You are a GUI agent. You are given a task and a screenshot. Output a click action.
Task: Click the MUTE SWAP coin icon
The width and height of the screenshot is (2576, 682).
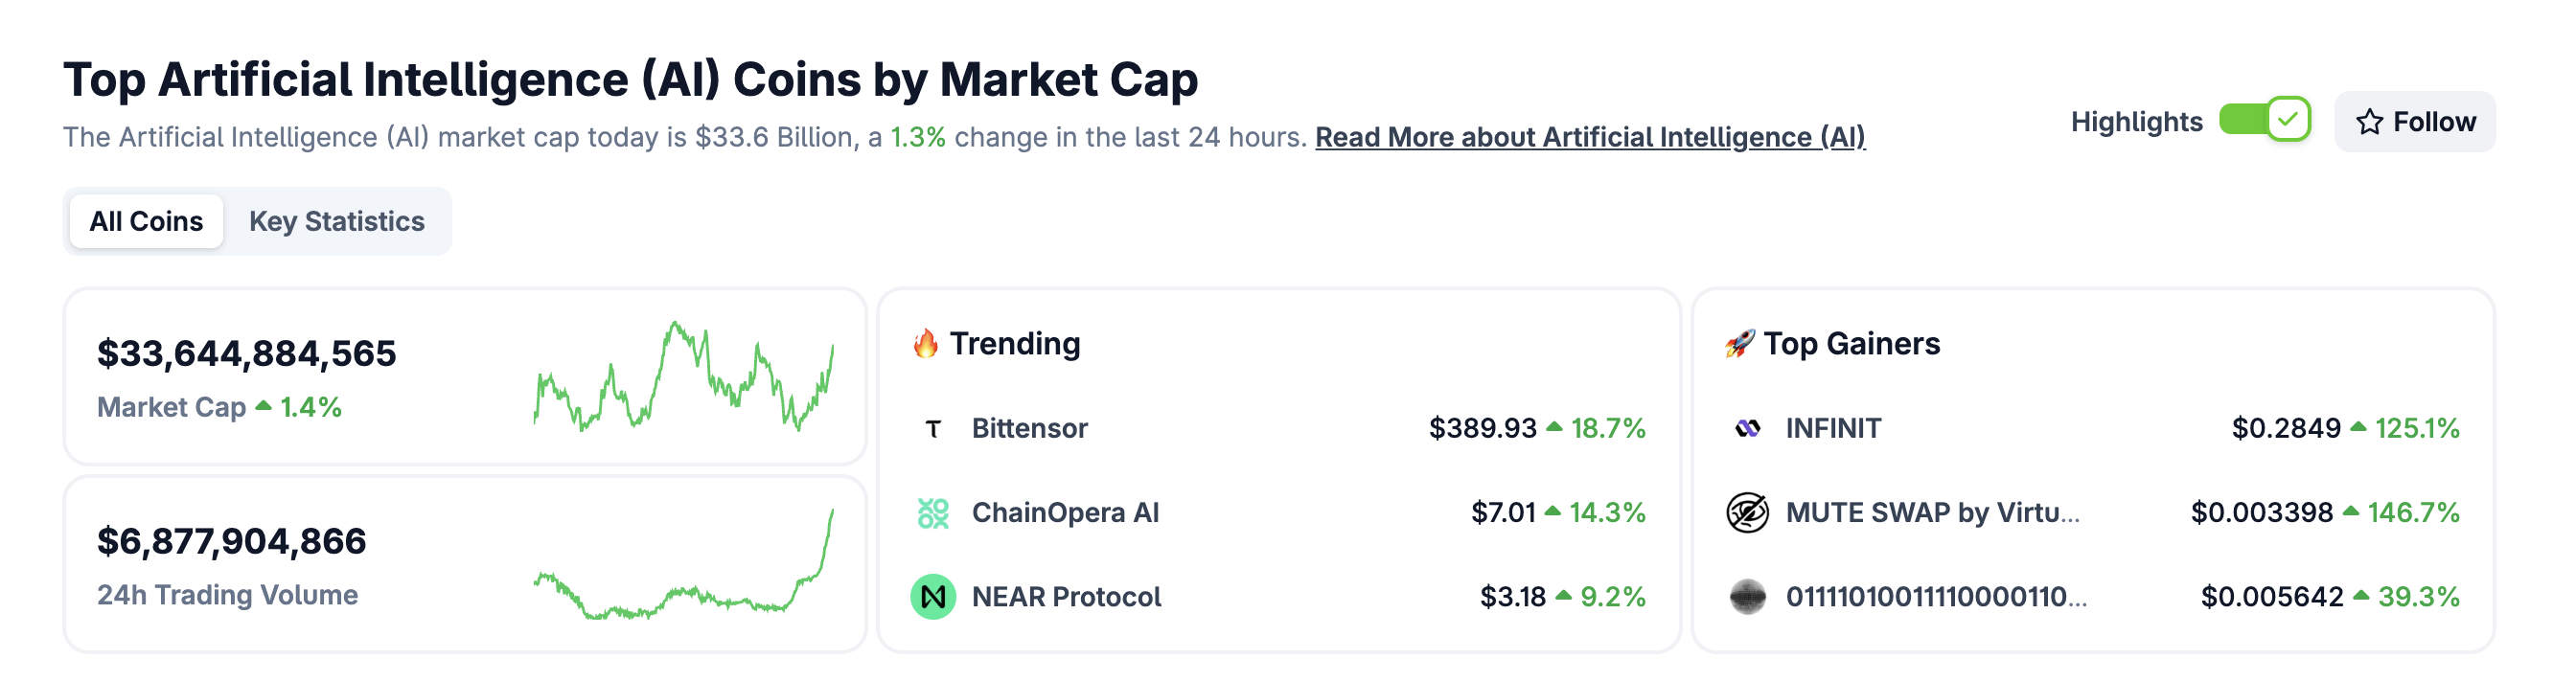pos(1747,513)
